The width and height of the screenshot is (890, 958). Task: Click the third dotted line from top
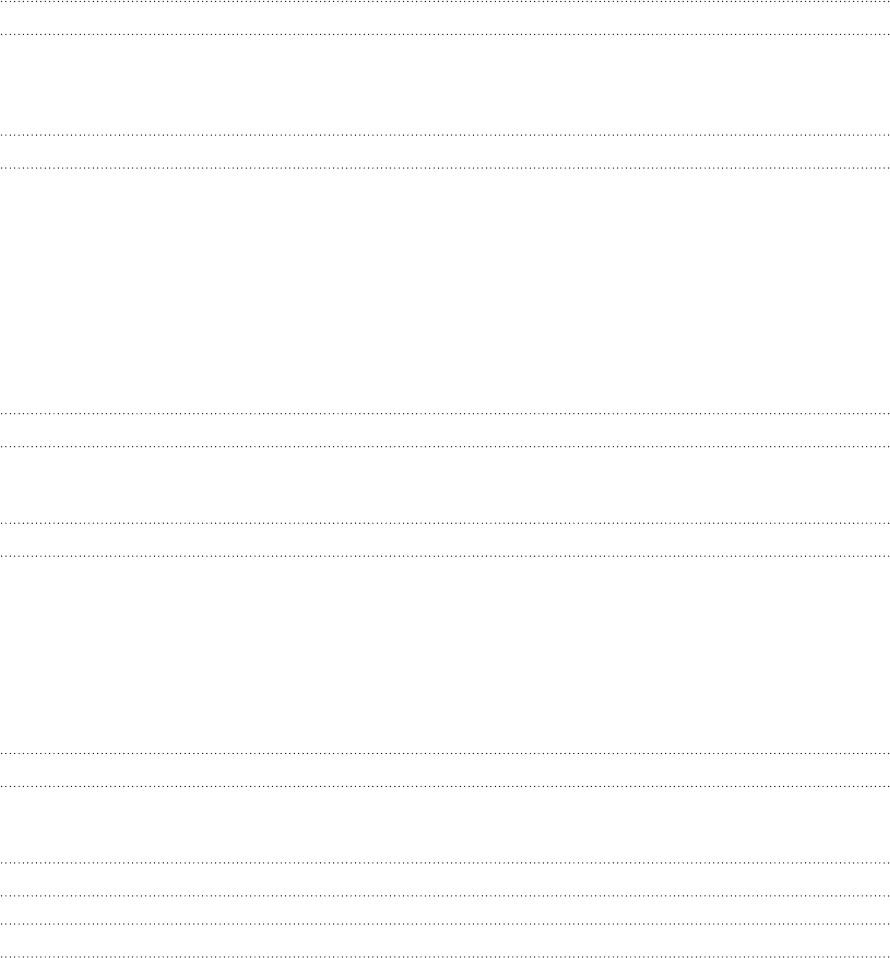click(445, 134)
